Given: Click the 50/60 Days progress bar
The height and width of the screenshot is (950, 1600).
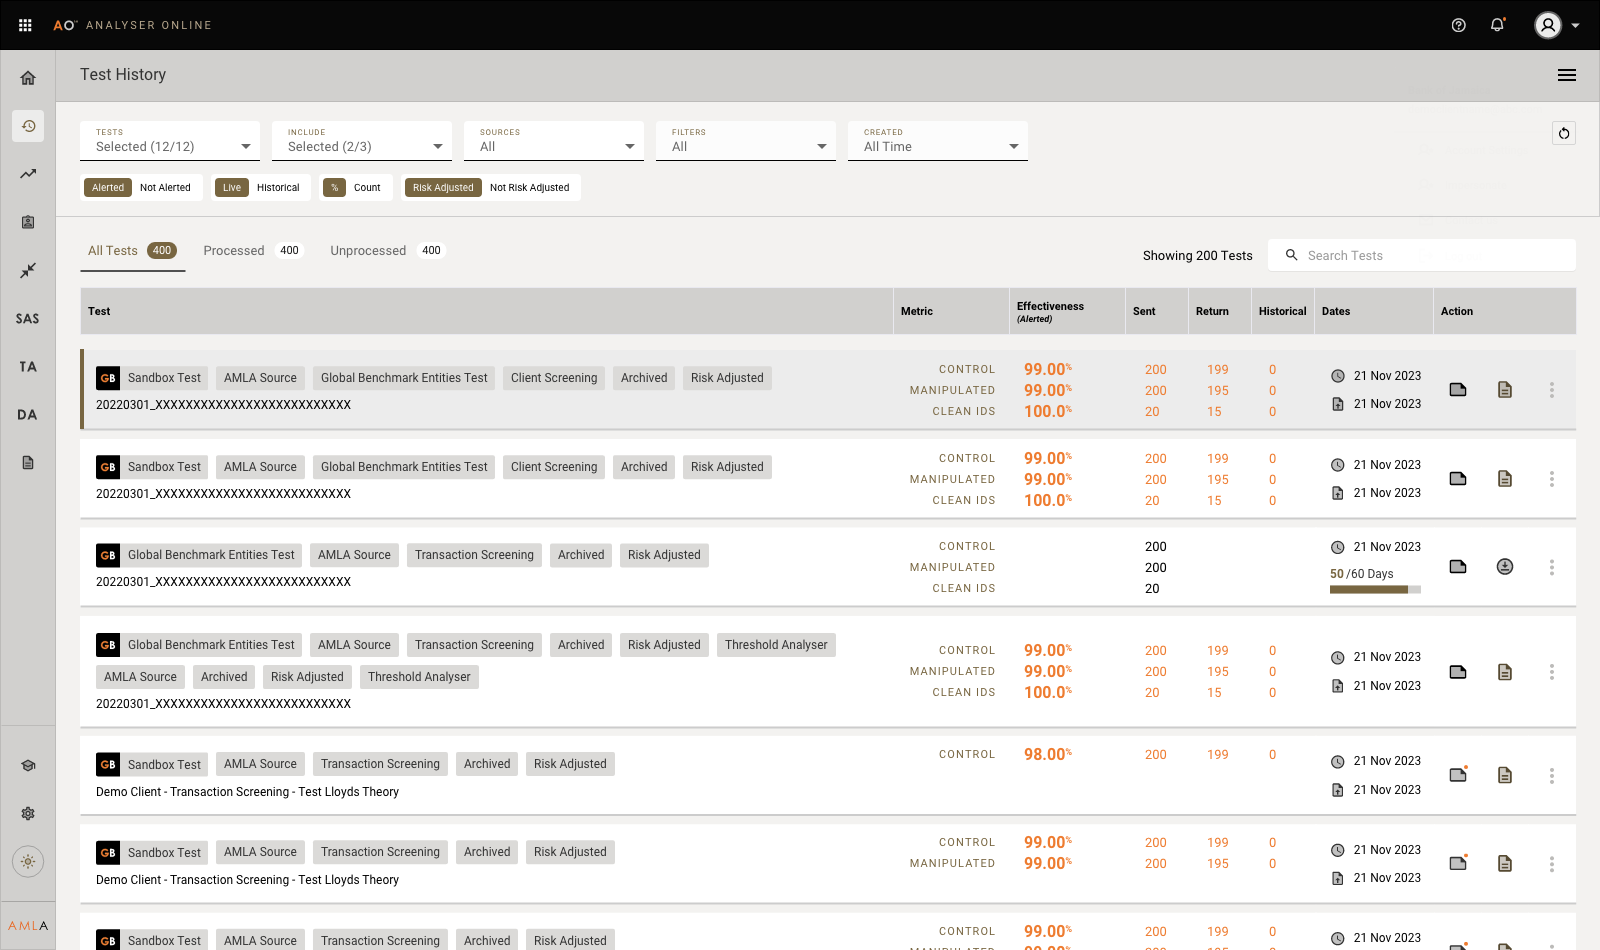Looking at the screenshot, I should click(x=1374, y=590).
